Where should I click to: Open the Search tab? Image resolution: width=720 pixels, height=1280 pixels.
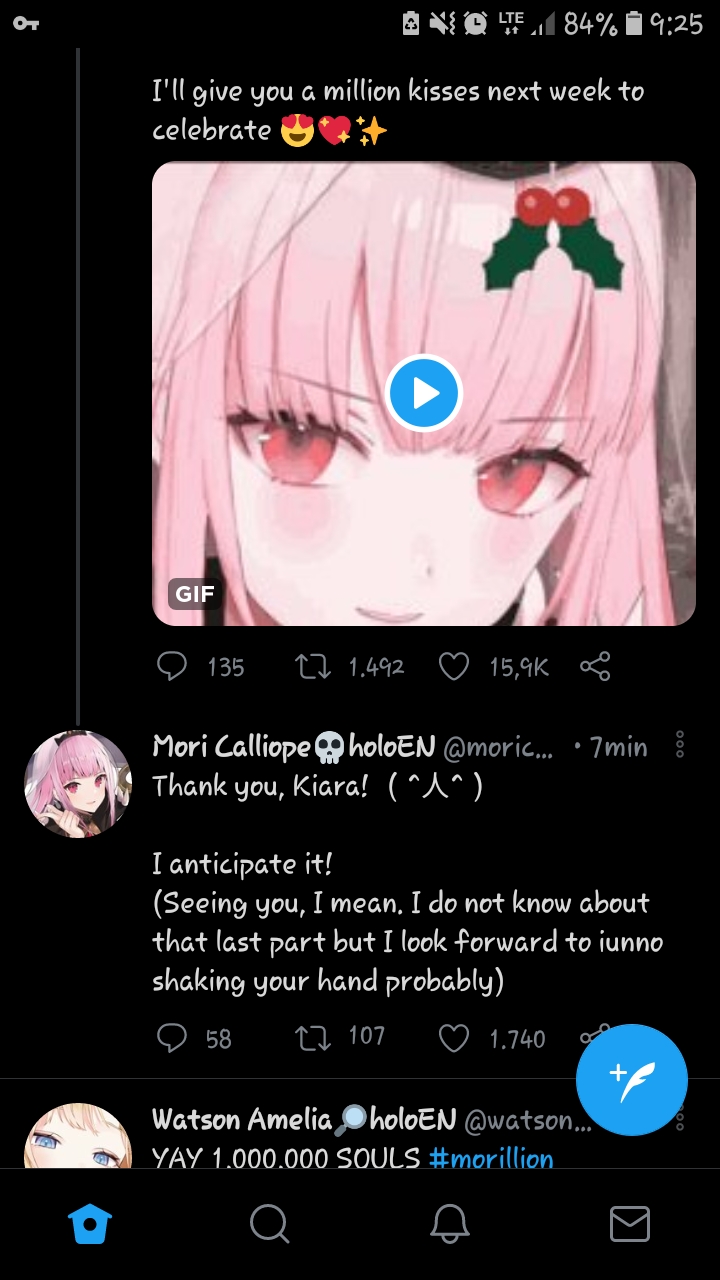270,1222
